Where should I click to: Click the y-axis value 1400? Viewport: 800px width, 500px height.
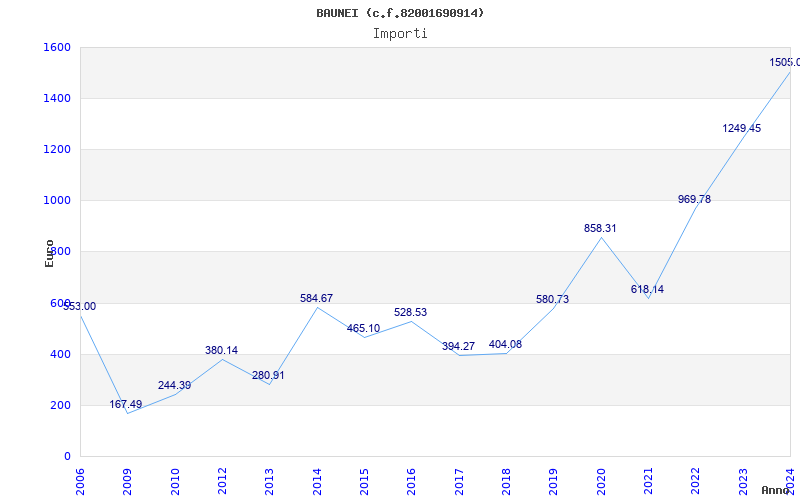point(57,98)
